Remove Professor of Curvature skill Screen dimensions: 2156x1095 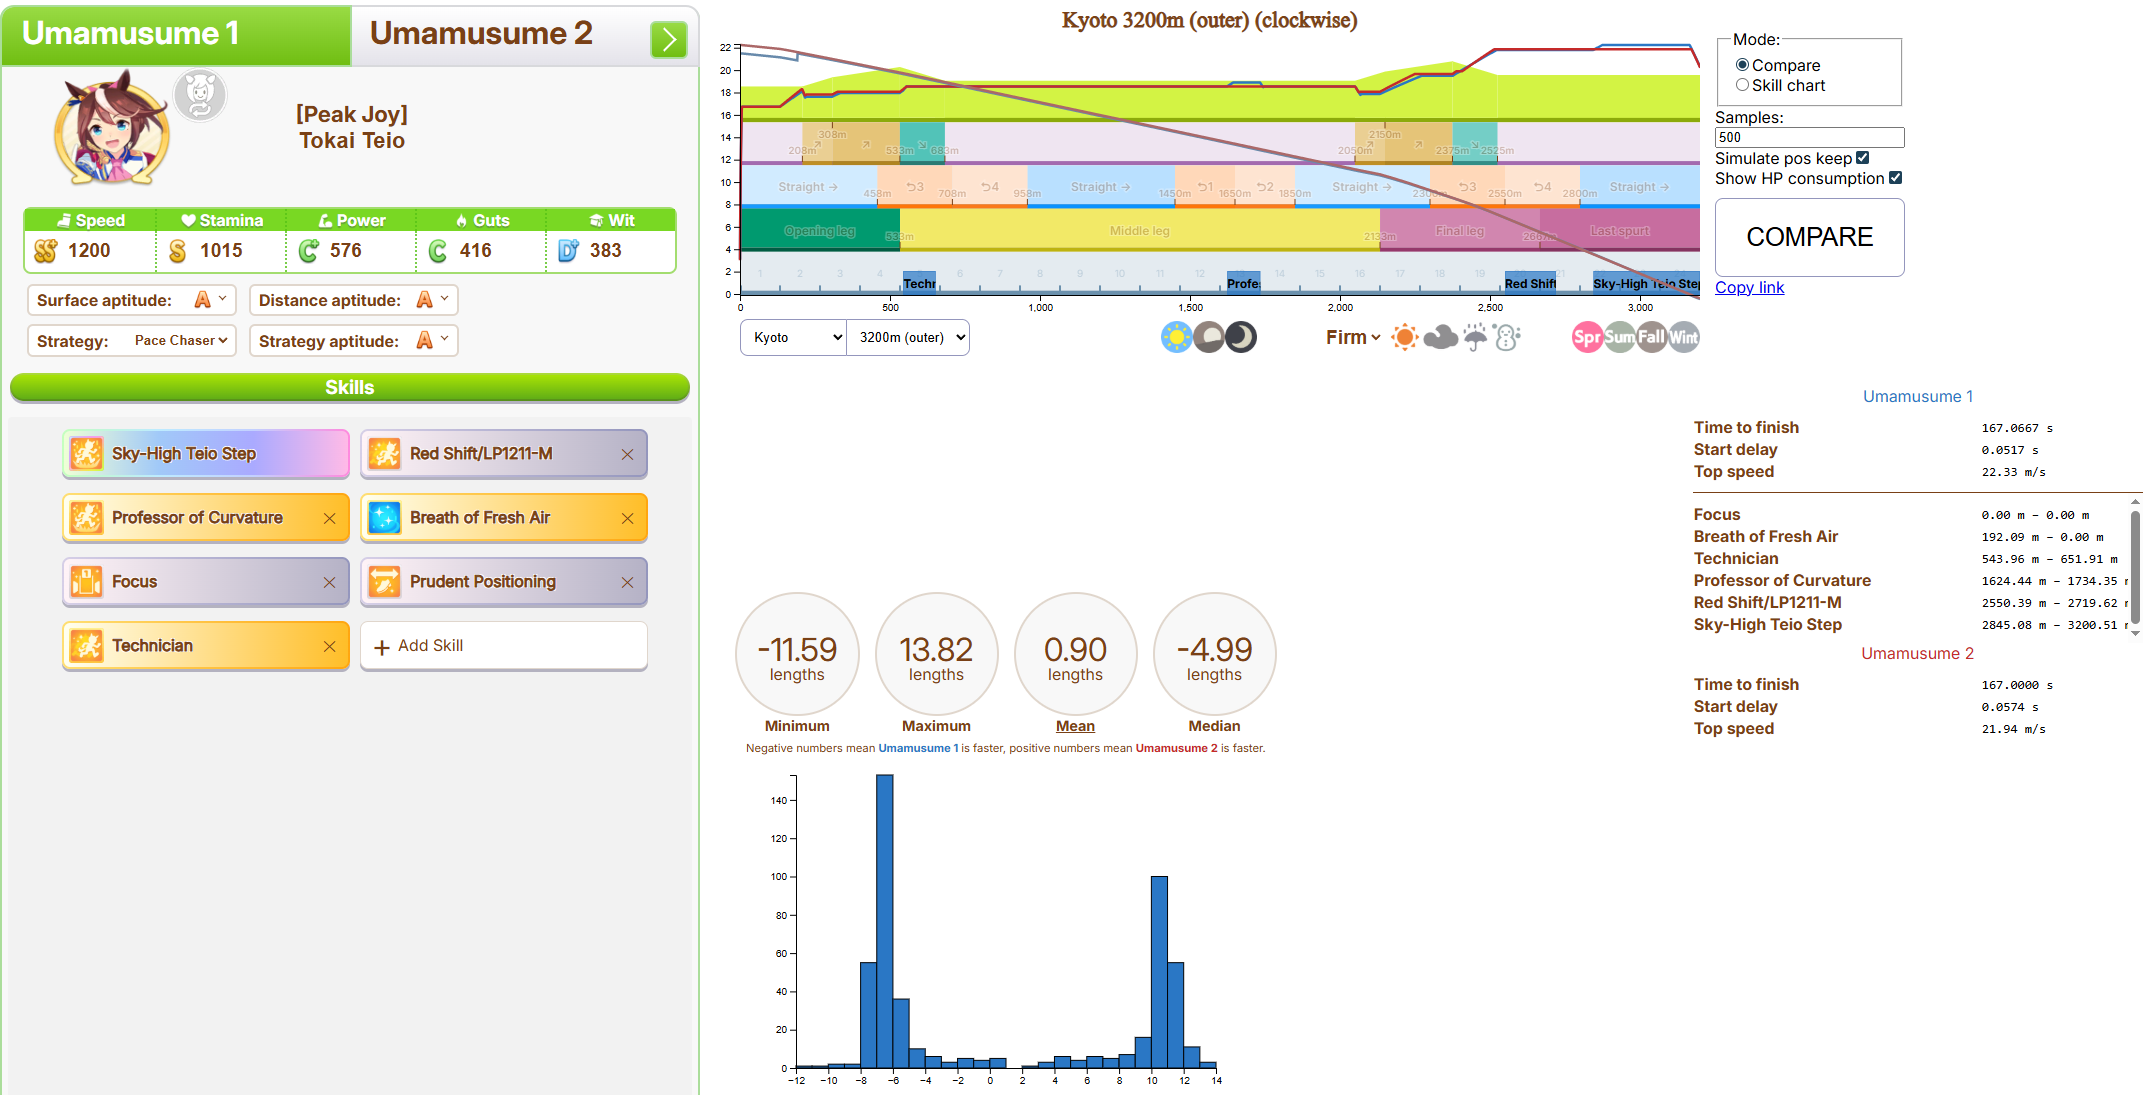coord(329,518)
